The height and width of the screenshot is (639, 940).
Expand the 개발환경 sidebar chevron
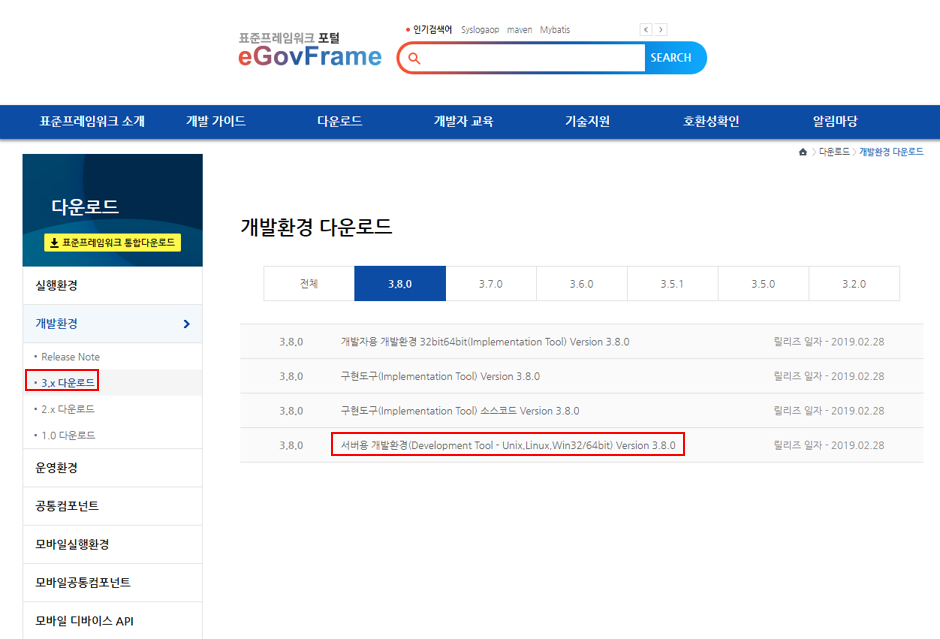[x=187, y=324]
